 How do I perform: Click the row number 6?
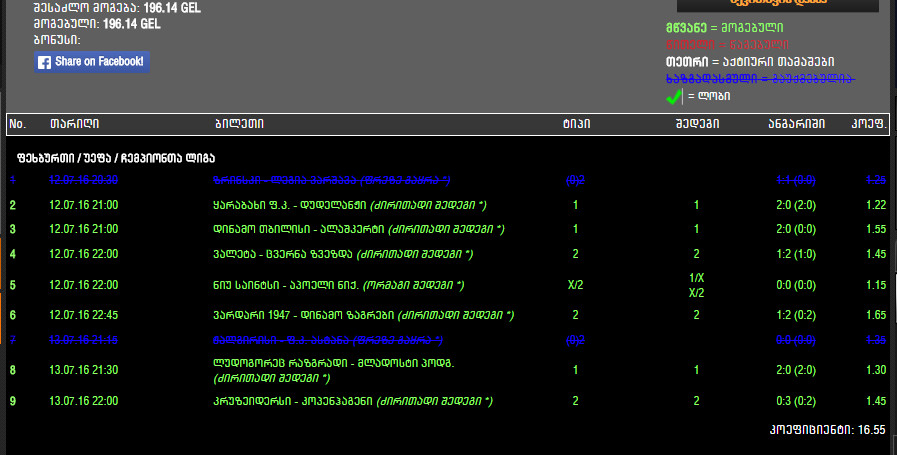pyautogui.click(x=13, y=315)
